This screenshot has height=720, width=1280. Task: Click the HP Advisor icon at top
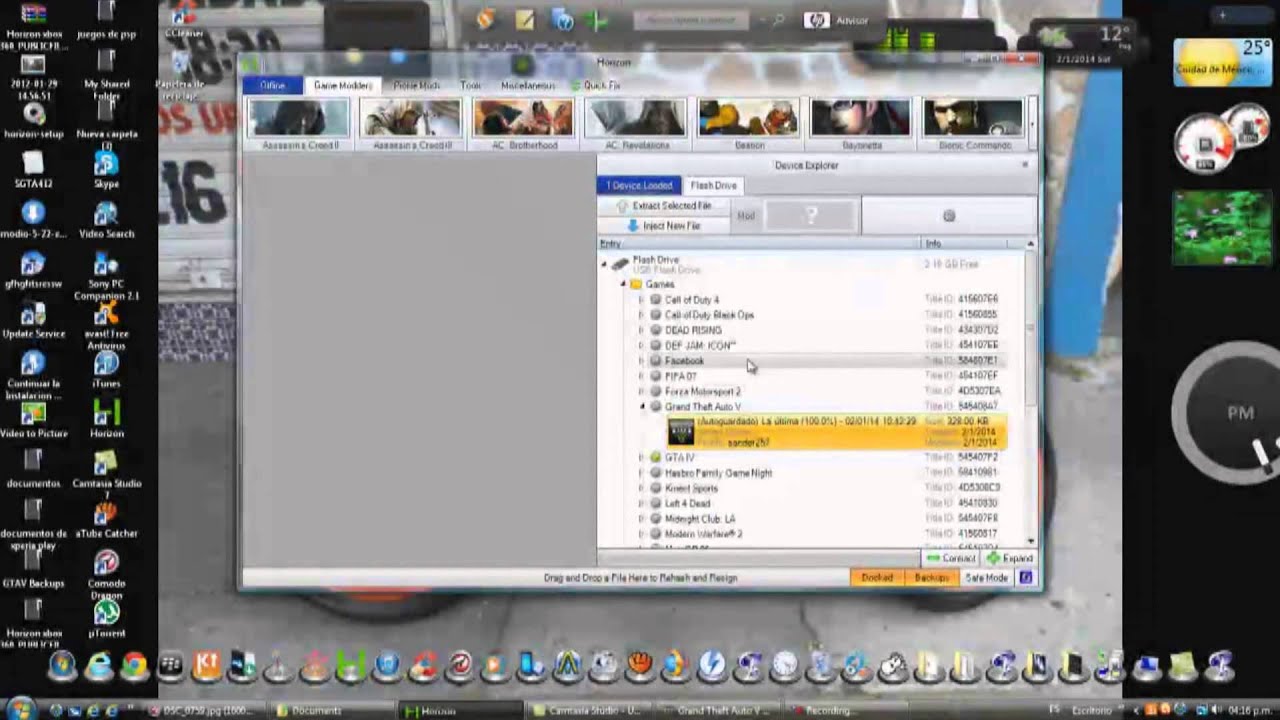click(817, 20)
